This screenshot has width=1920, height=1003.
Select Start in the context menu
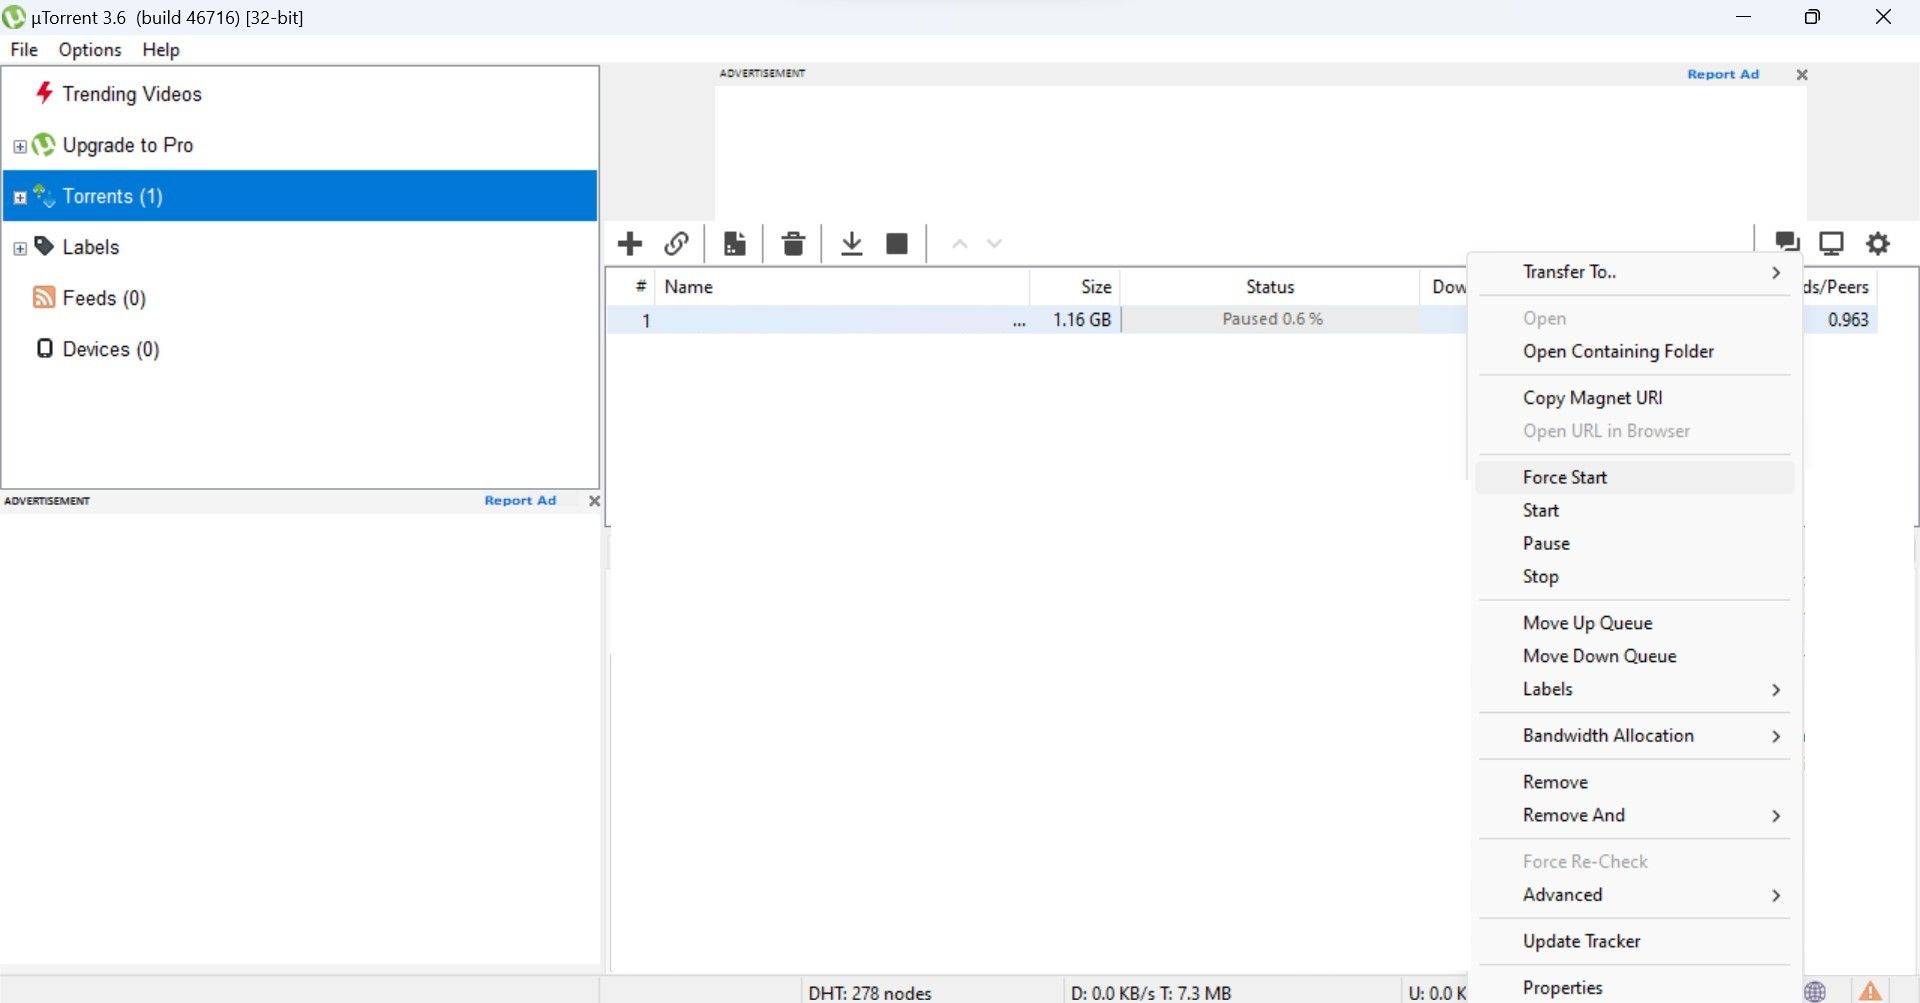point(1635,510)
